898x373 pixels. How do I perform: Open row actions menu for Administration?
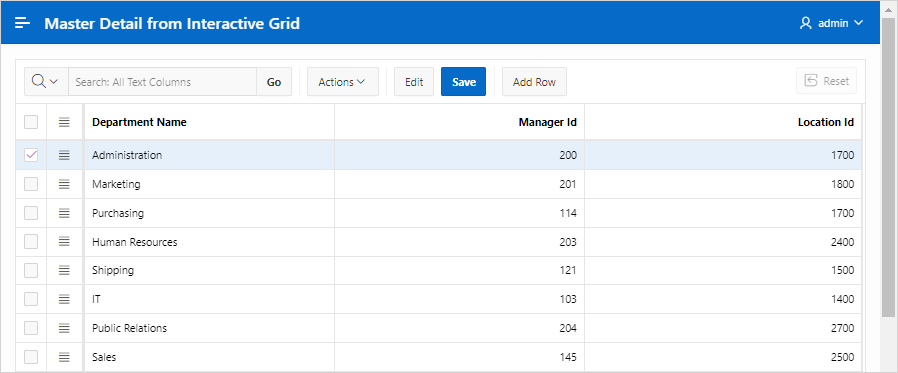(64, 155)
